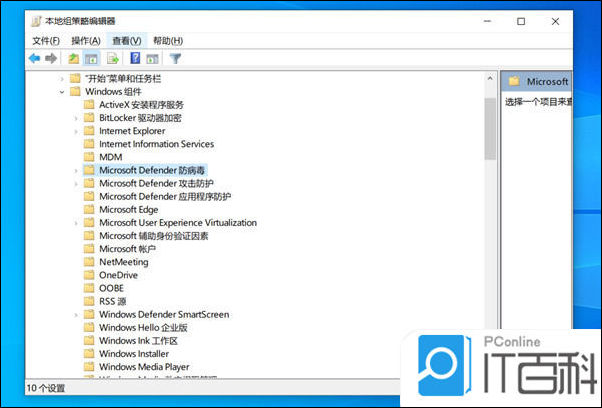Select ActiveX 安装程序服务 tree item

[141, 105]
